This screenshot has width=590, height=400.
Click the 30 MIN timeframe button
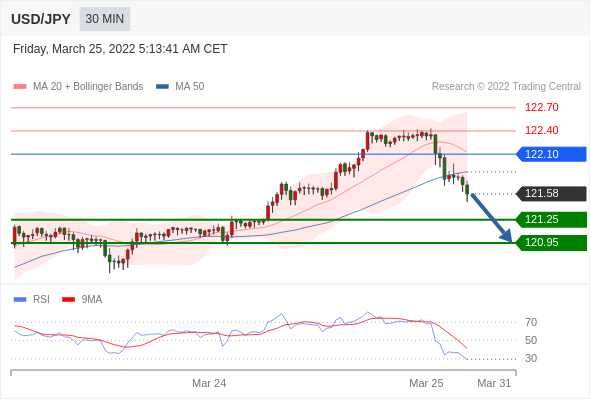click(105, 19)
